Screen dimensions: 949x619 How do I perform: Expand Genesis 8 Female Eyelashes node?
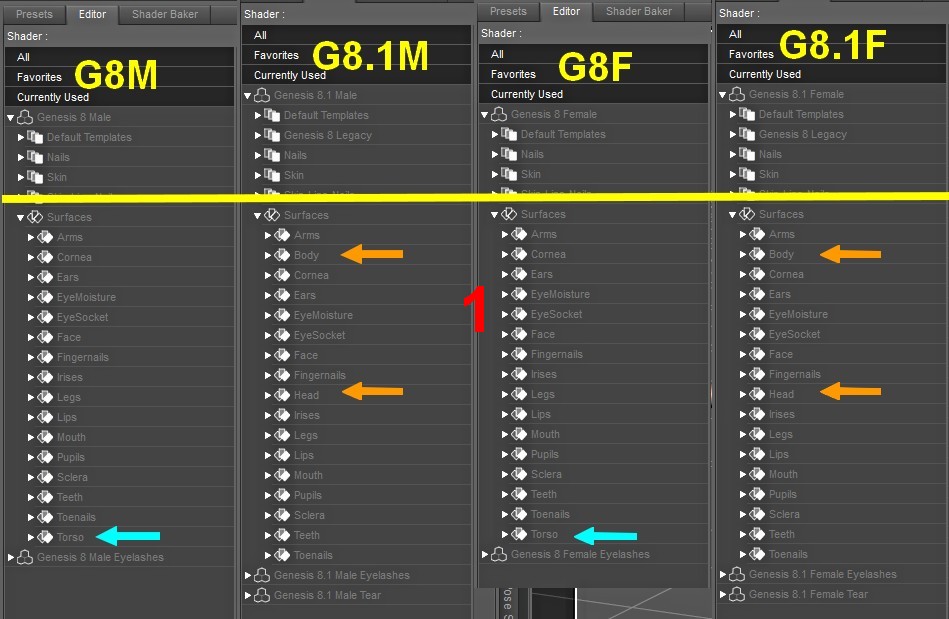tap(484, 554)
